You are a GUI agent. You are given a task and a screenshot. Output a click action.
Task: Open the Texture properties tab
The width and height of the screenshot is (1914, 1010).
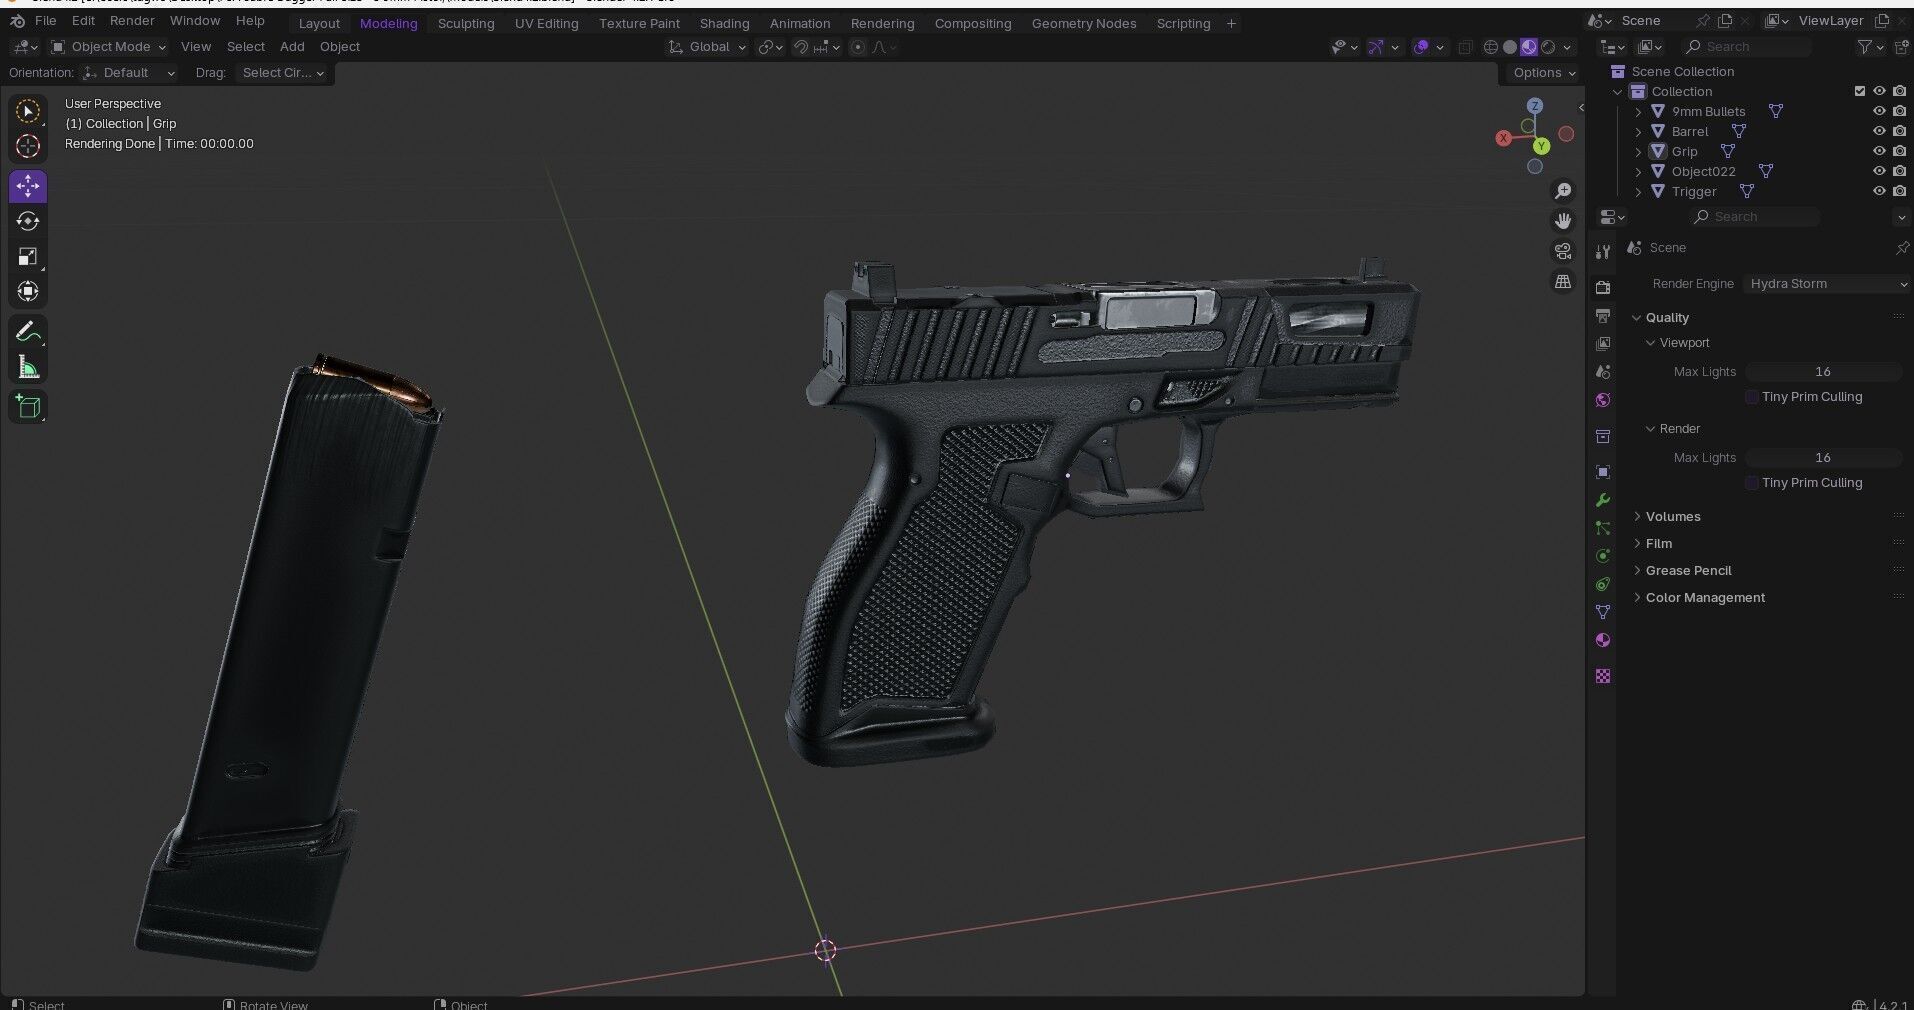tap(1603, 676)
